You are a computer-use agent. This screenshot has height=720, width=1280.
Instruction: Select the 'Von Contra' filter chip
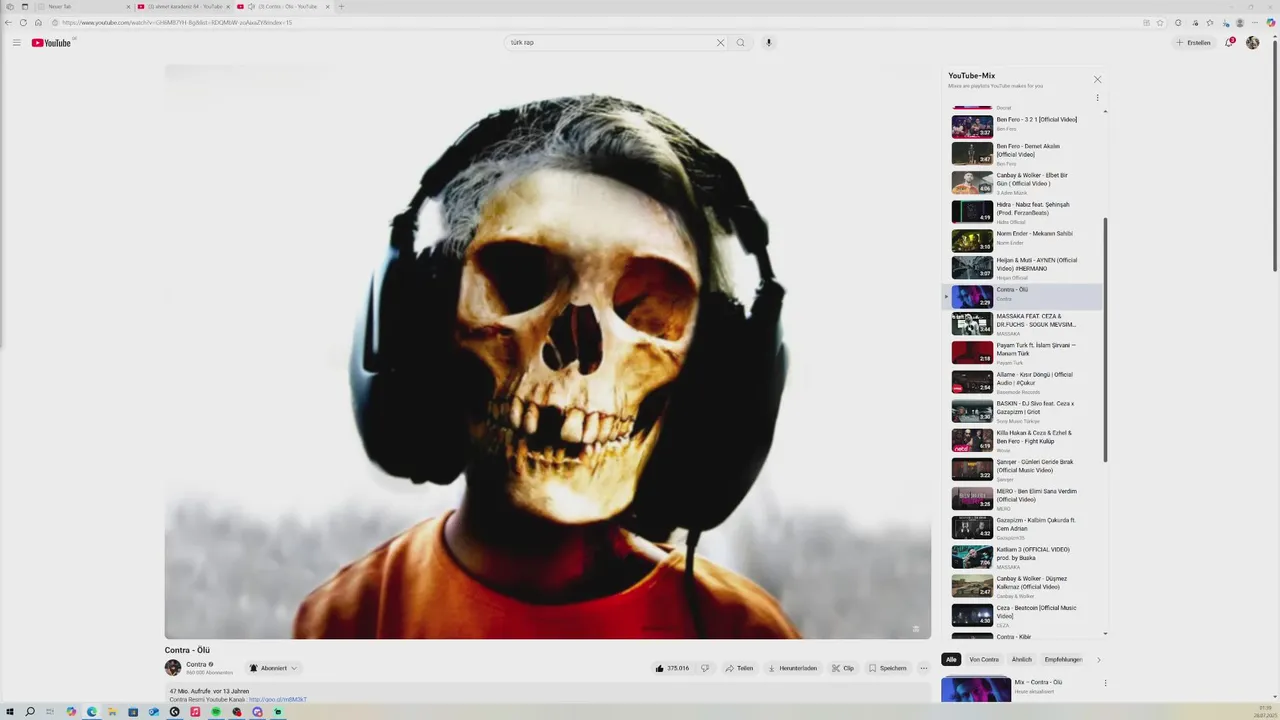point(984,659)
